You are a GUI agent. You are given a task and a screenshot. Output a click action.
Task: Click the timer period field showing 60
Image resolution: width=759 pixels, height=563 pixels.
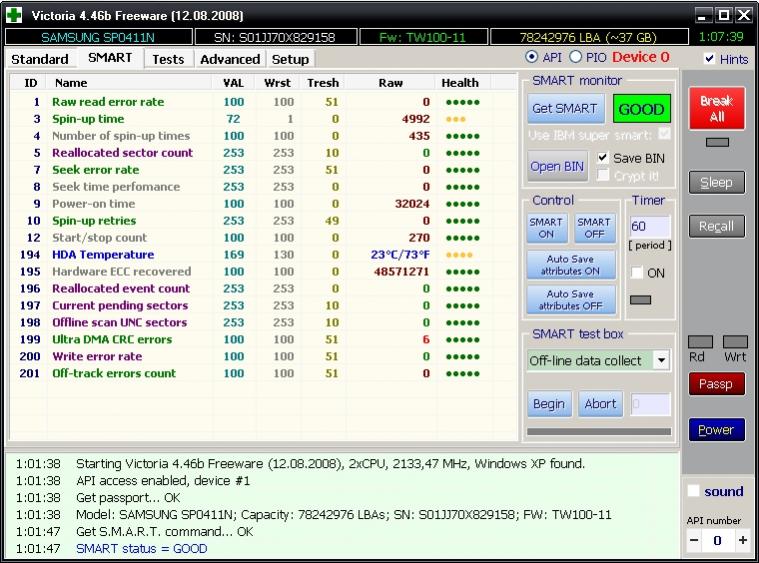[649, 226]
